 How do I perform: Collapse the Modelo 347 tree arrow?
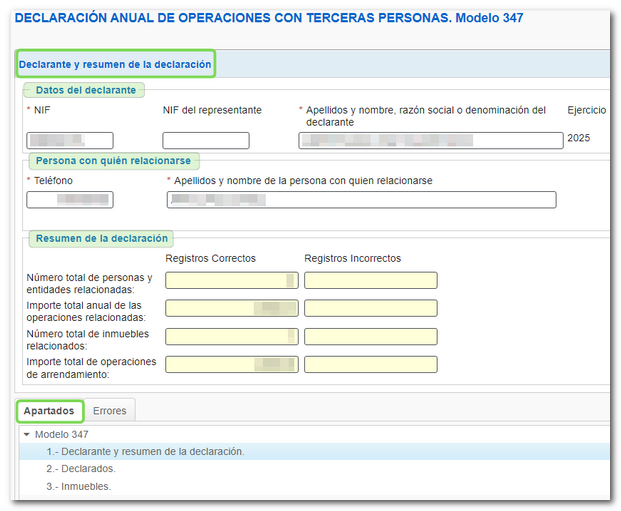point(27,435)
